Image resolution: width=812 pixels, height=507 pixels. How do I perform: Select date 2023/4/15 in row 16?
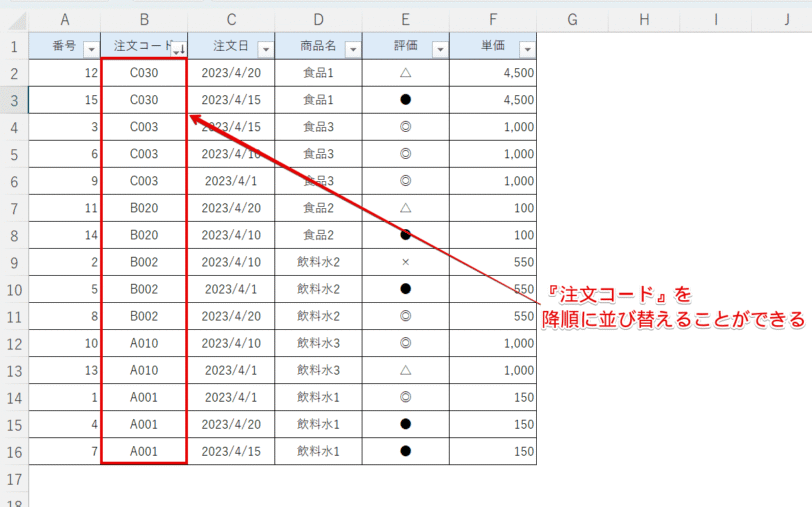tap(231, 452)
